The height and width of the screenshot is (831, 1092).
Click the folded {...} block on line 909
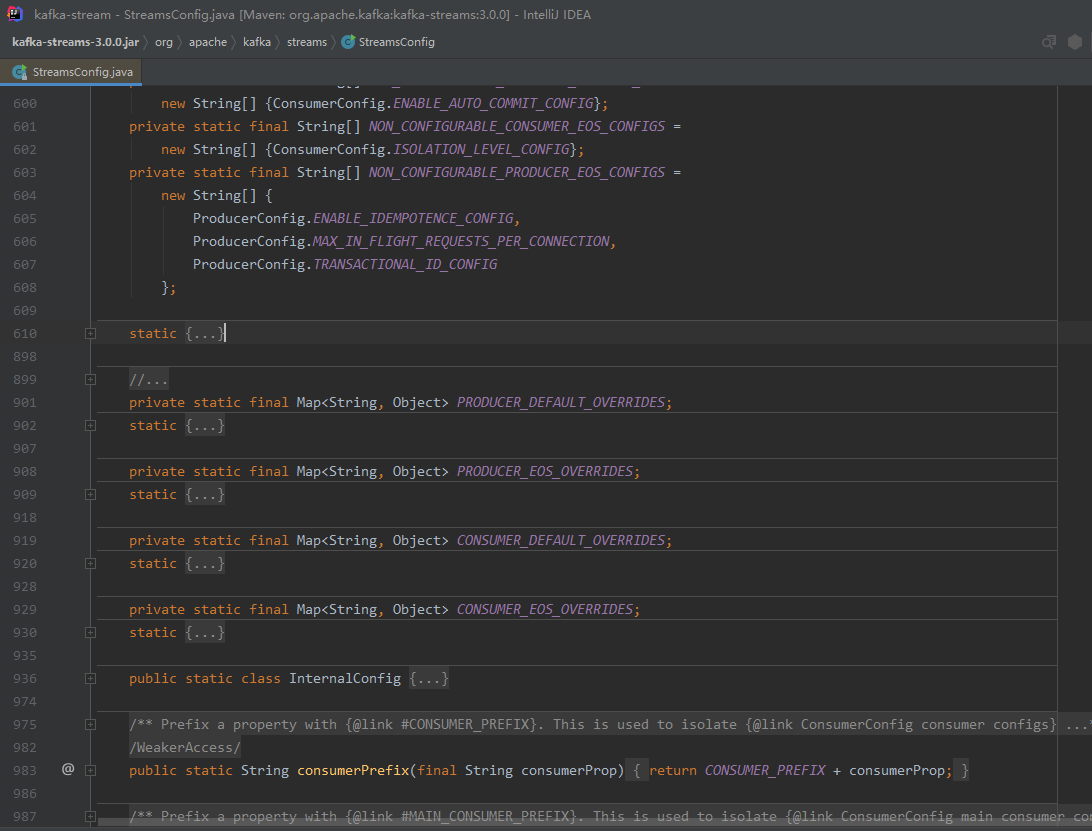[205, 495]
